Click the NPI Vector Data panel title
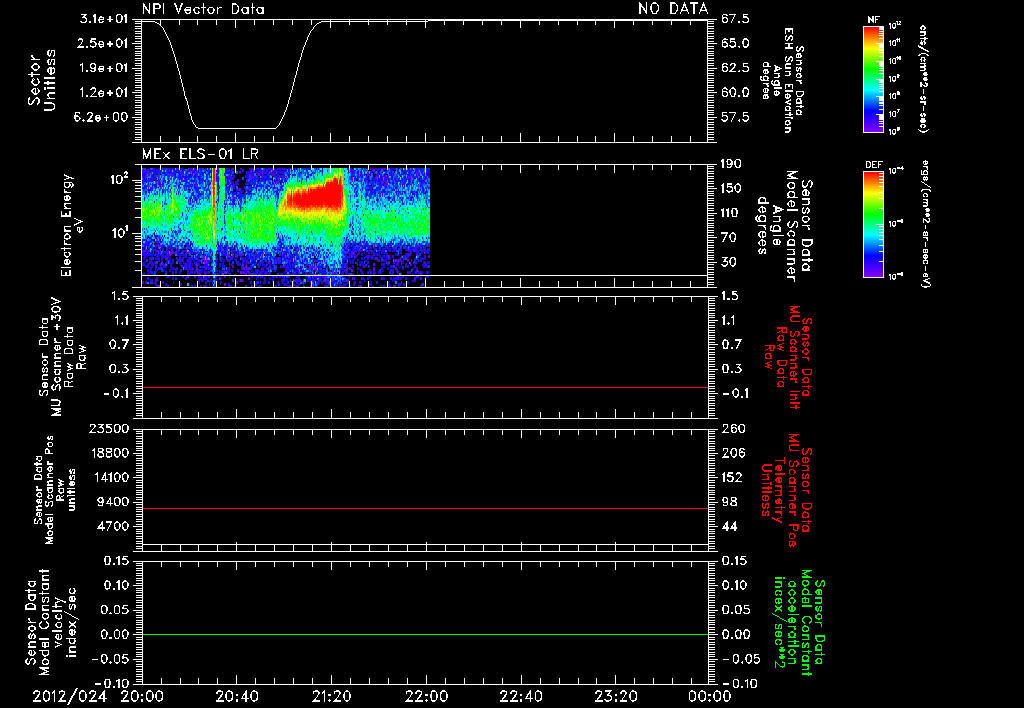Screen dimensions: 1024x708 coord(203,9)
